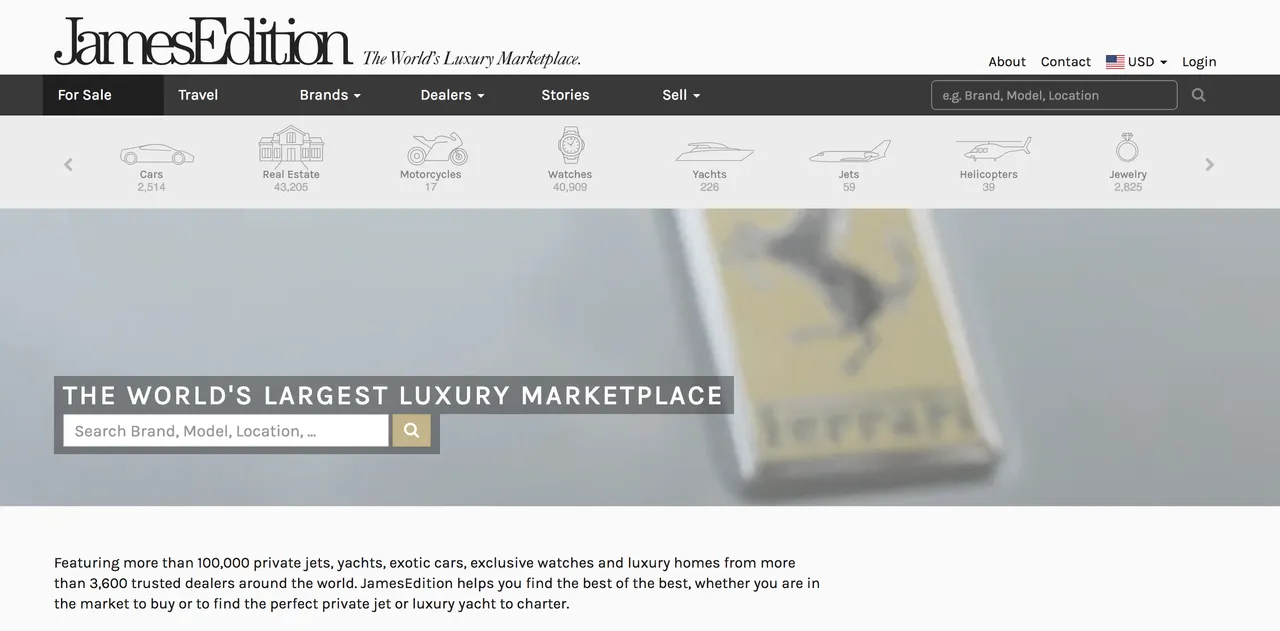Viewport: 1280px width, 631px height.
Task: Click the Login link
Action: click(1199, 62)
